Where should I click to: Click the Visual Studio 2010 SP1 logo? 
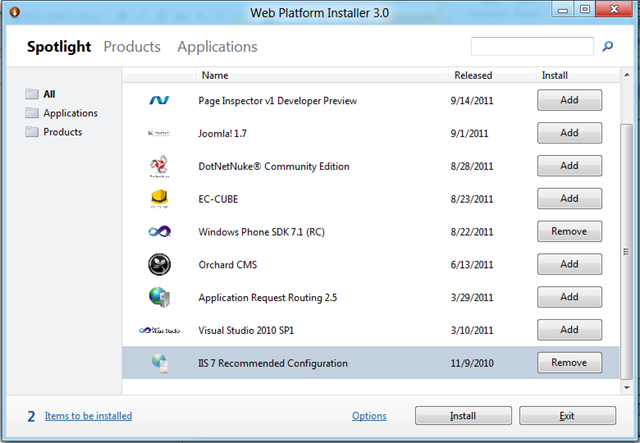pos(159,330)
